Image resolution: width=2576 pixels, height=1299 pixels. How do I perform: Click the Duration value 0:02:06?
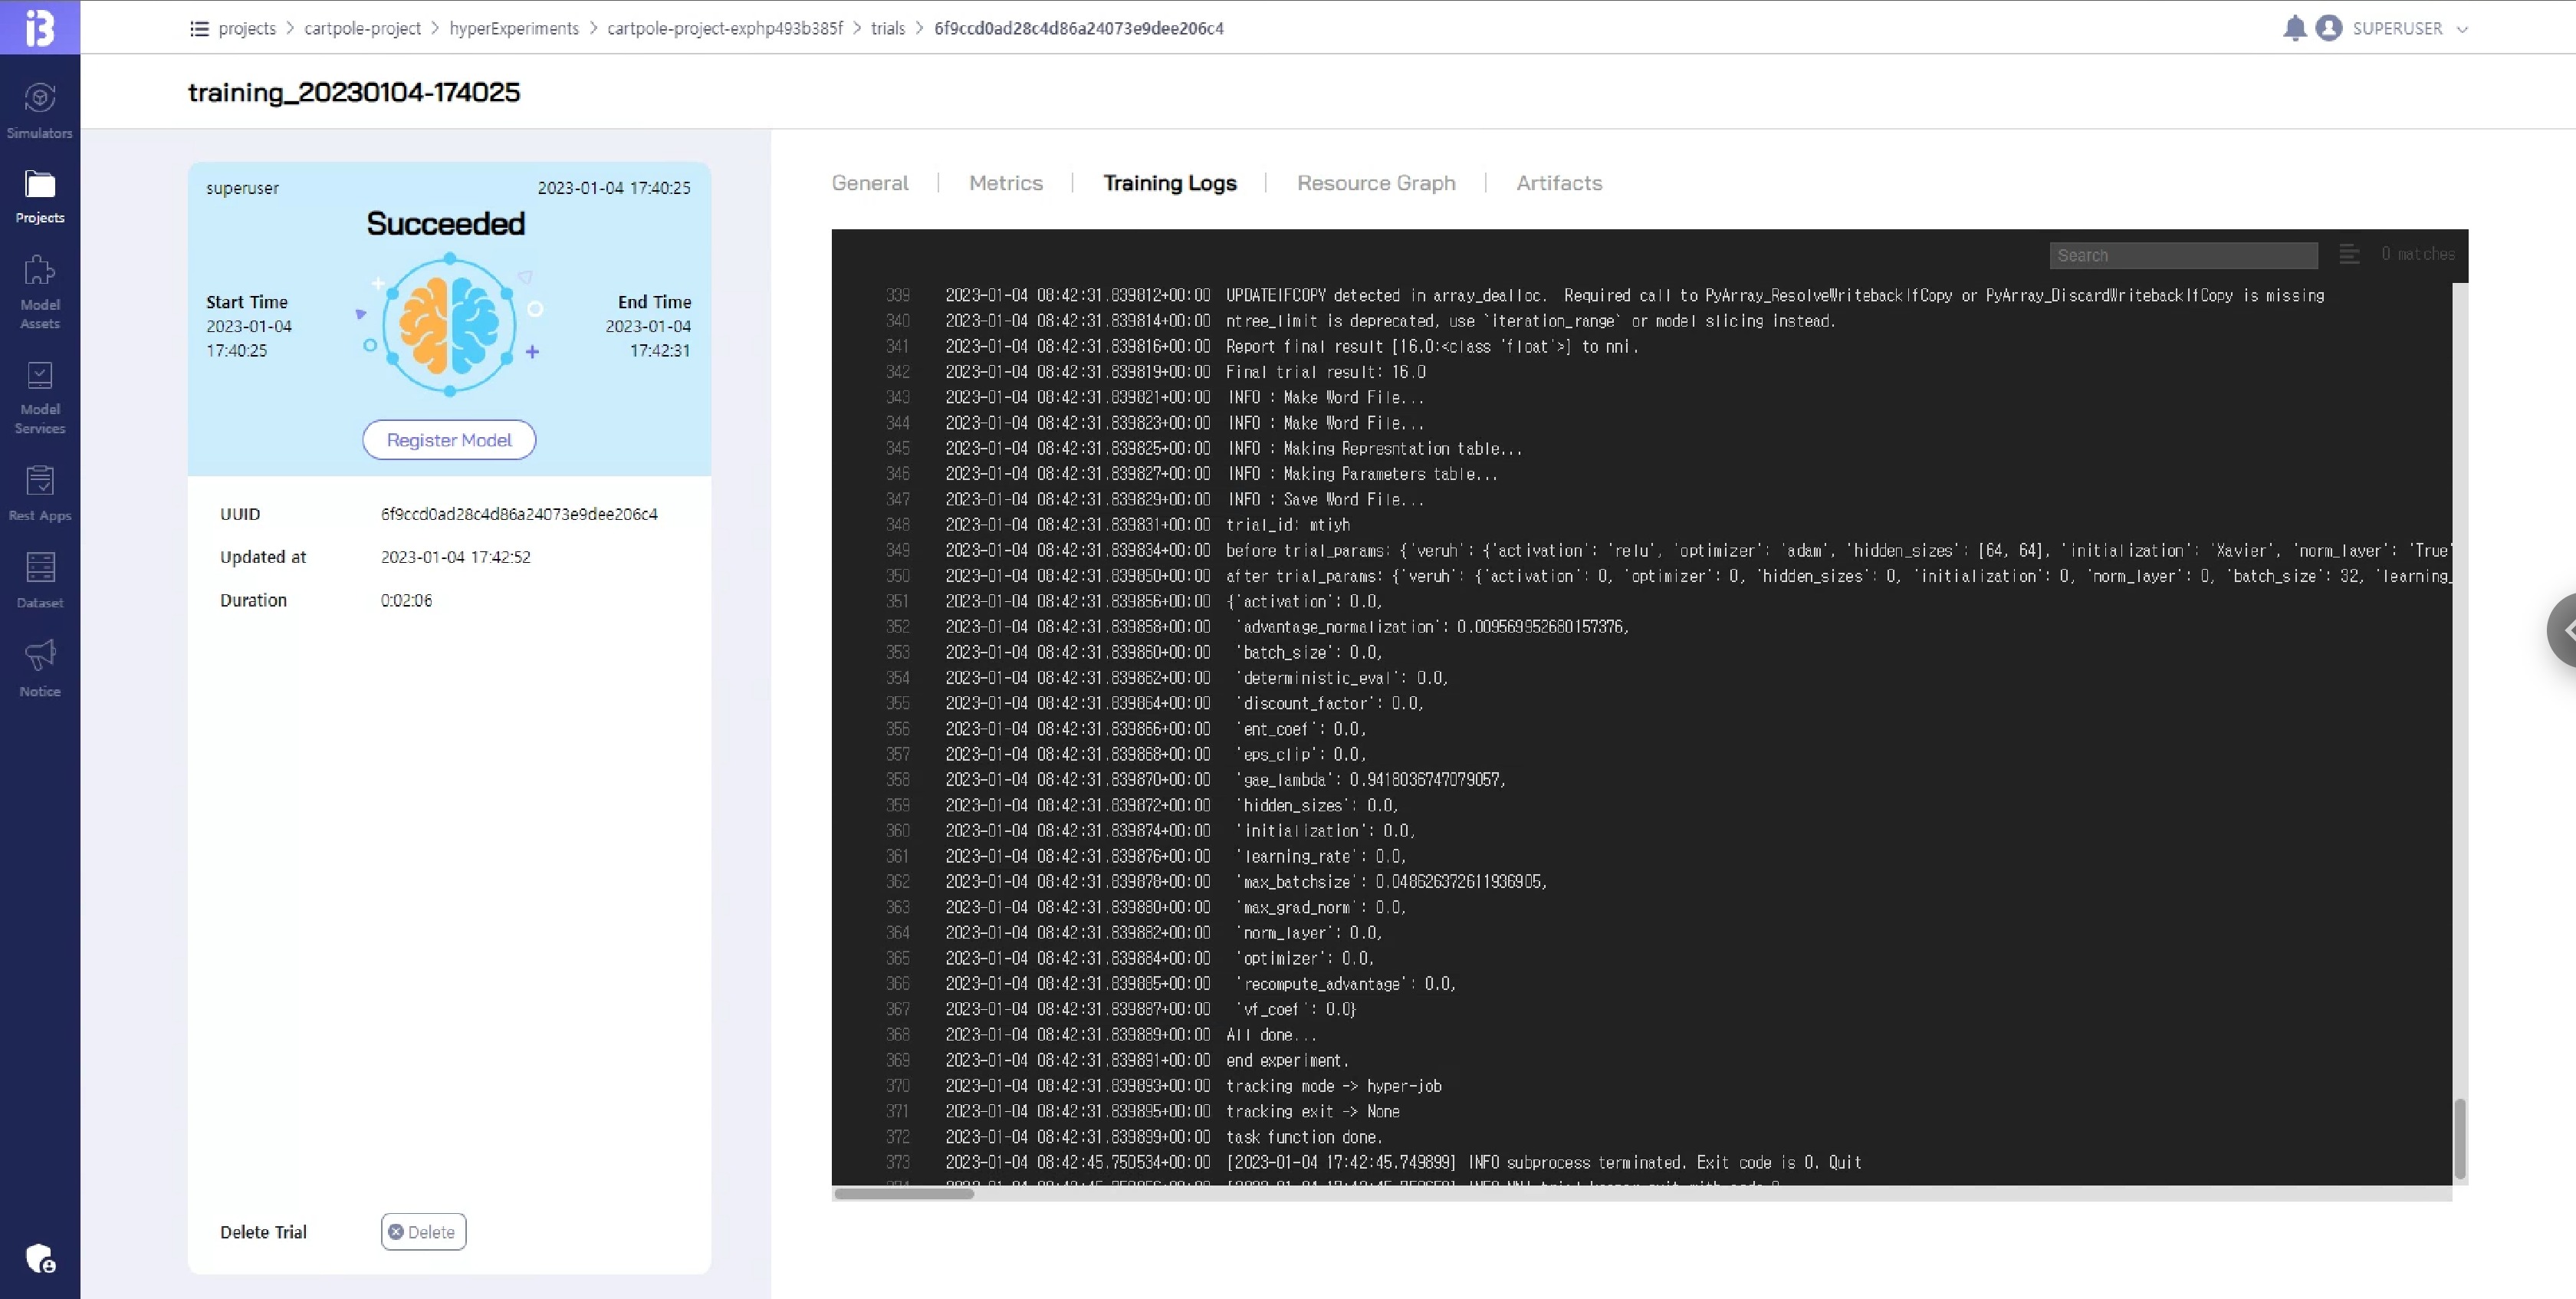pyautogui.click(x=406, y=600)
